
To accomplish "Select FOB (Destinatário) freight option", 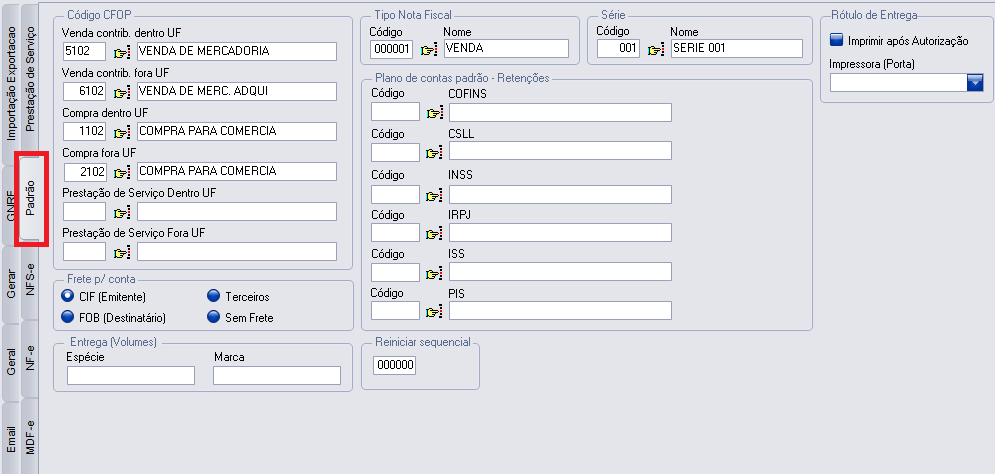I will [x=68, y=318].
